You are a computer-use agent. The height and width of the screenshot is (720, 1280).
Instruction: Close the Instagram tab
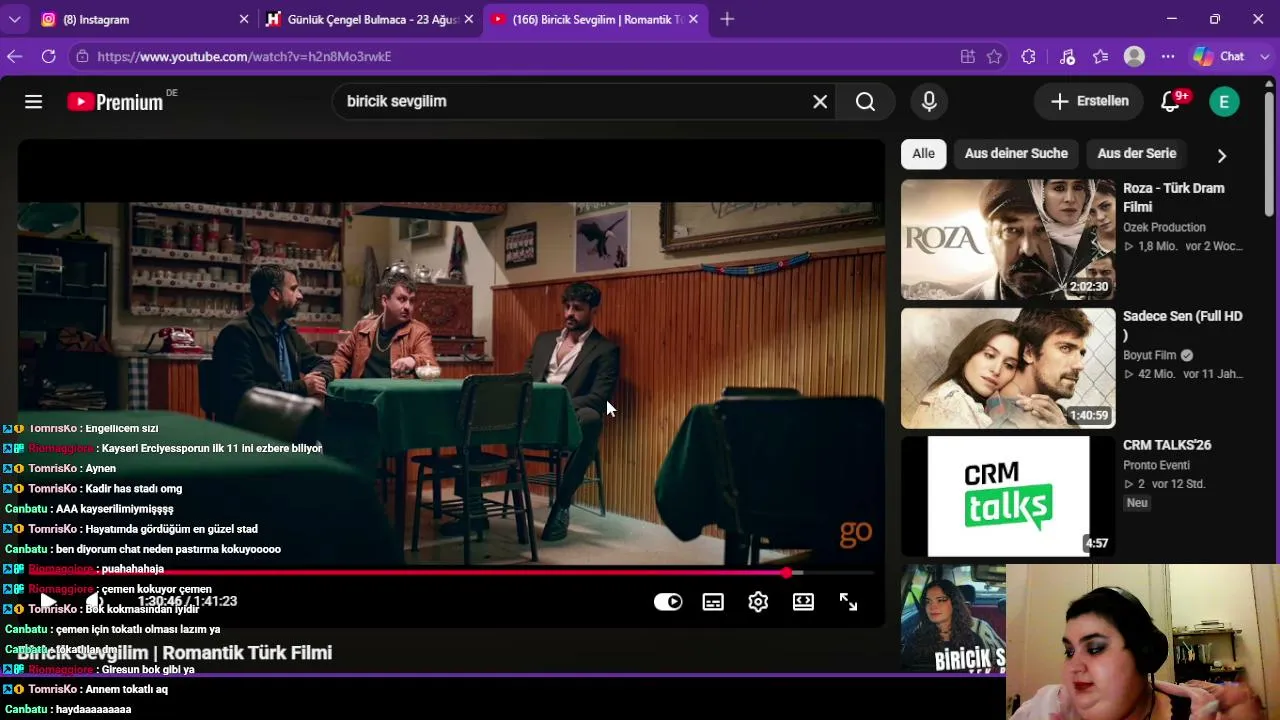(244, 19)
